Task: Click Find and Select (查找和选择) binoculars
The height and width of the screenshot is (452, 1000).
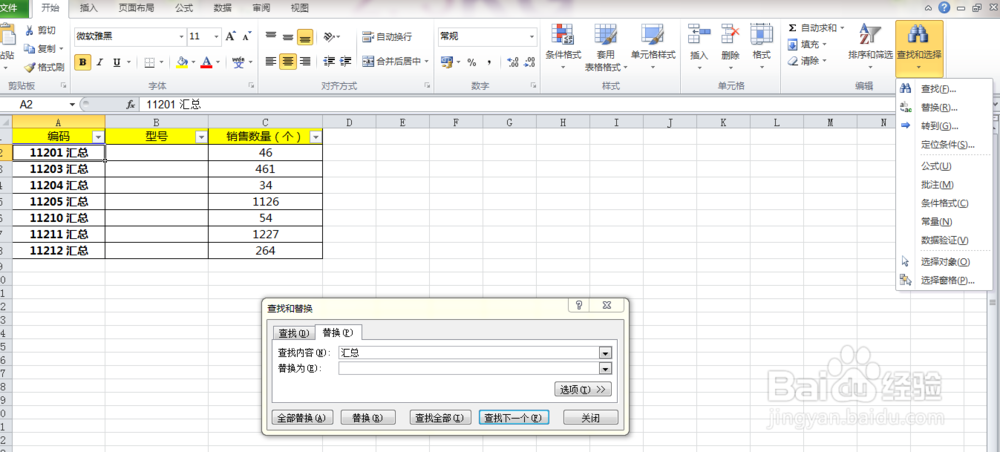Action: coord(918,47)
